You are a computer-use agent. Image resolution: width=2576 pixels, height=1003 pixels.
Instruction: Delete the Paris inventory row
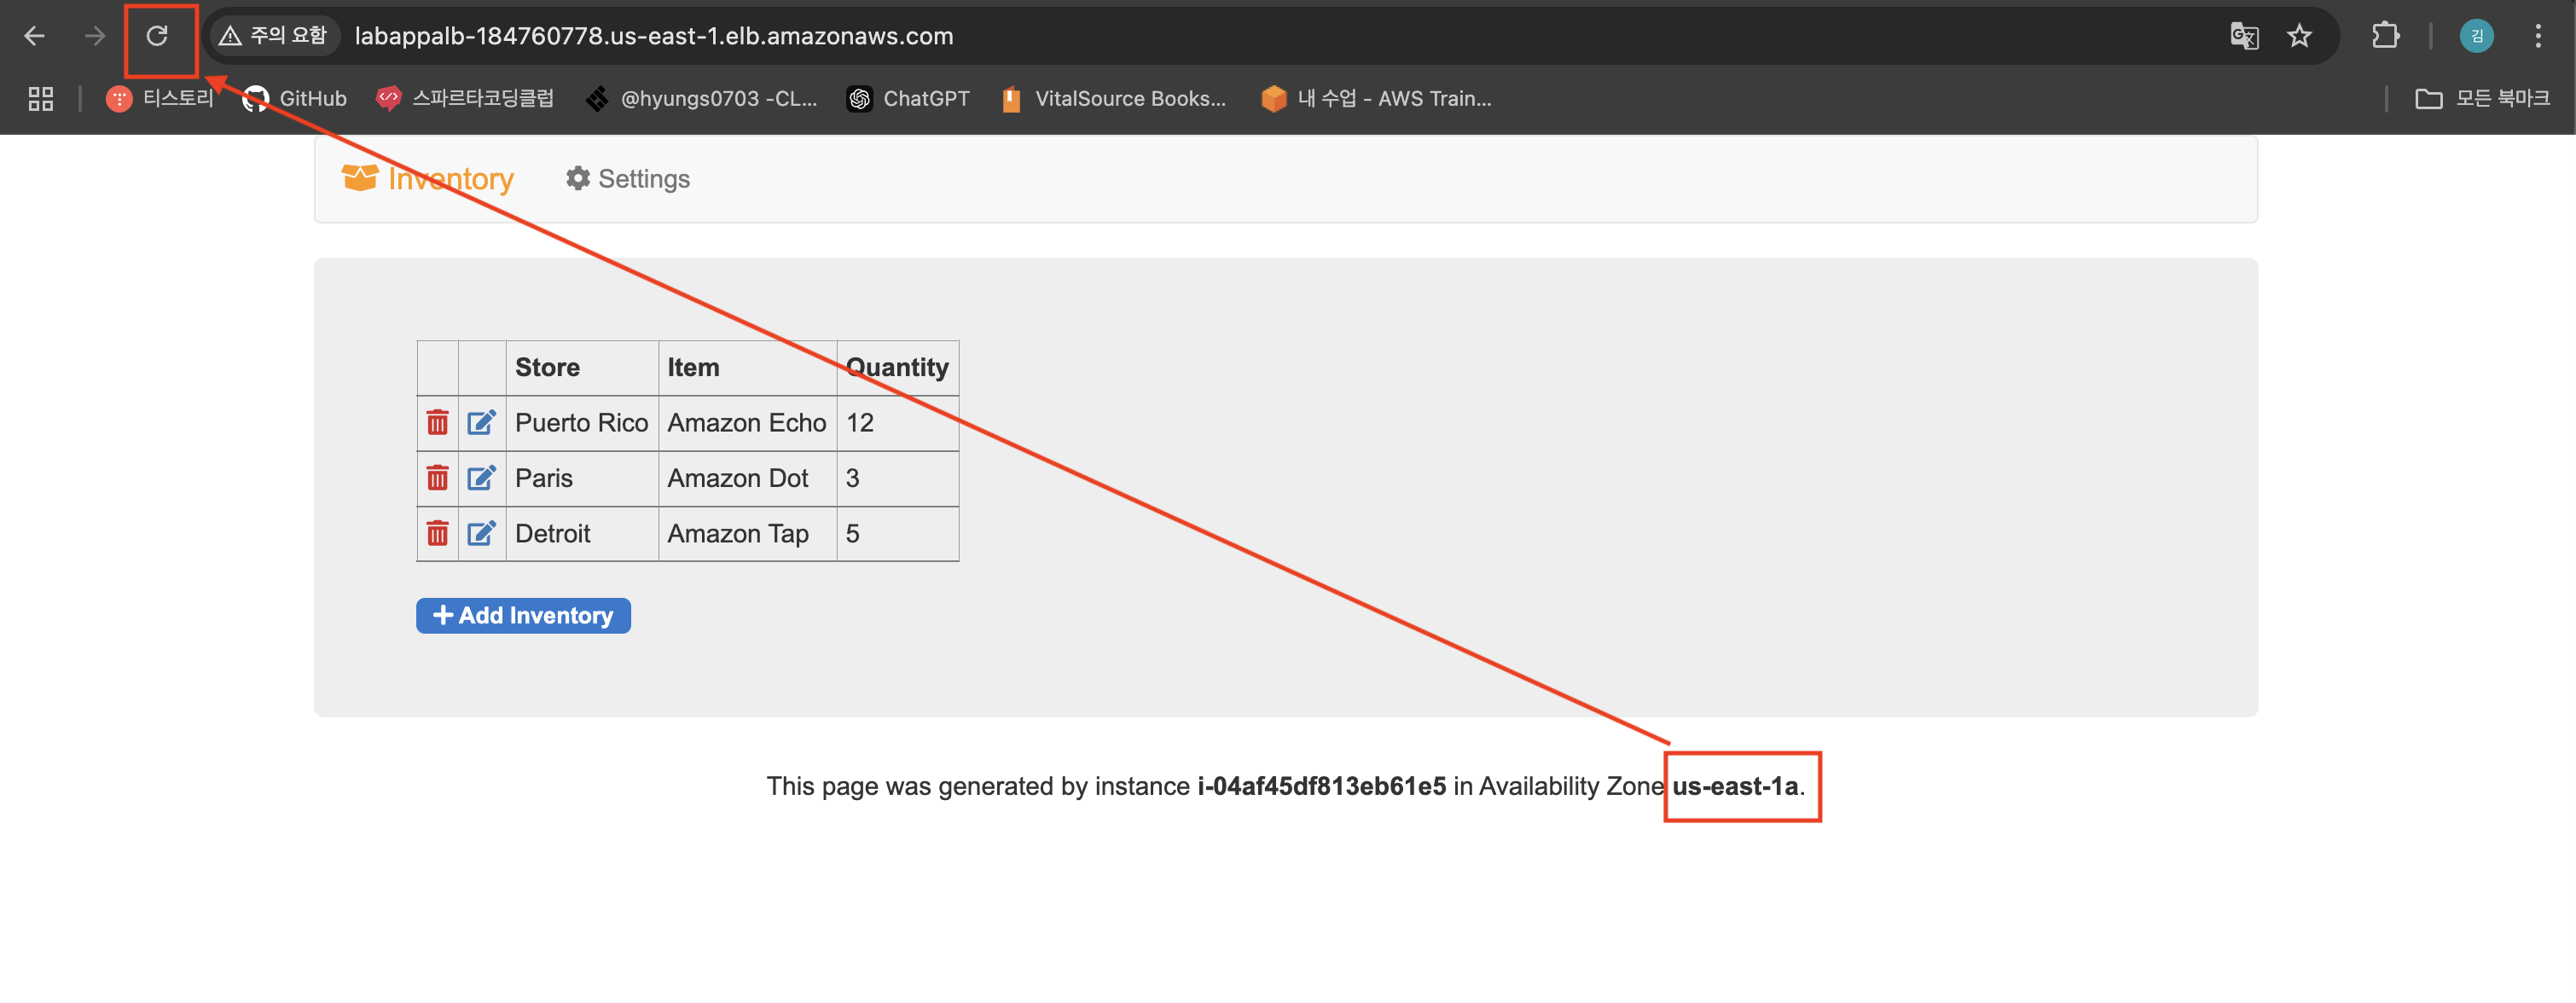(x=437, y=479)
